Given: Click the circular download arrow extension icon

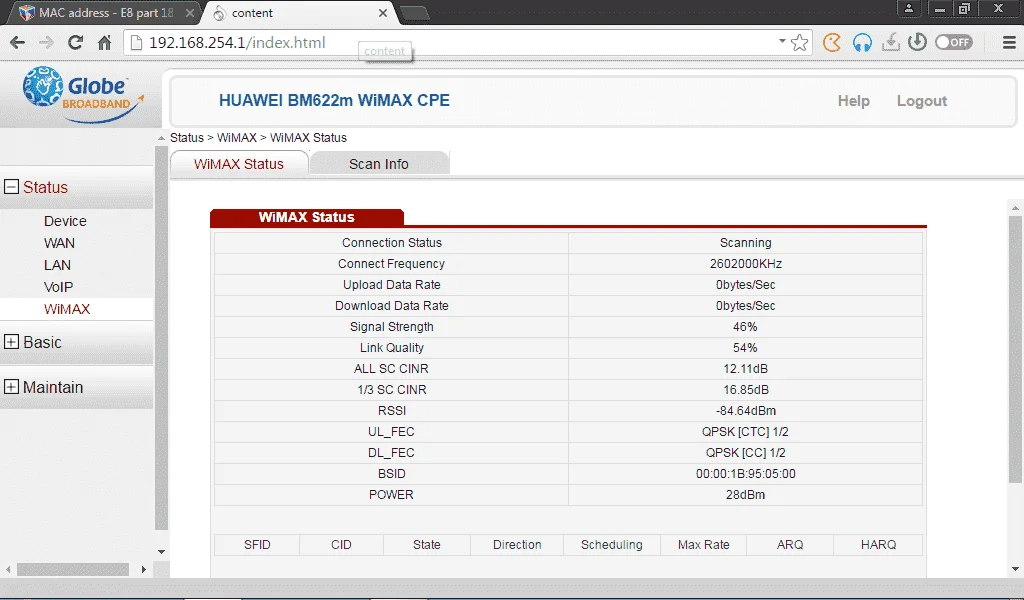Looking at the screenshot, I should 917,42.
